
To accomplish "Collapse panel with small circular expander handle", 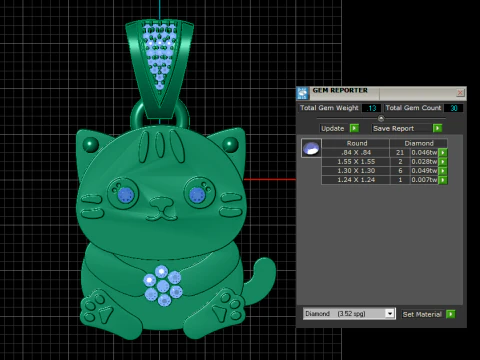I will tap(381, 118).
